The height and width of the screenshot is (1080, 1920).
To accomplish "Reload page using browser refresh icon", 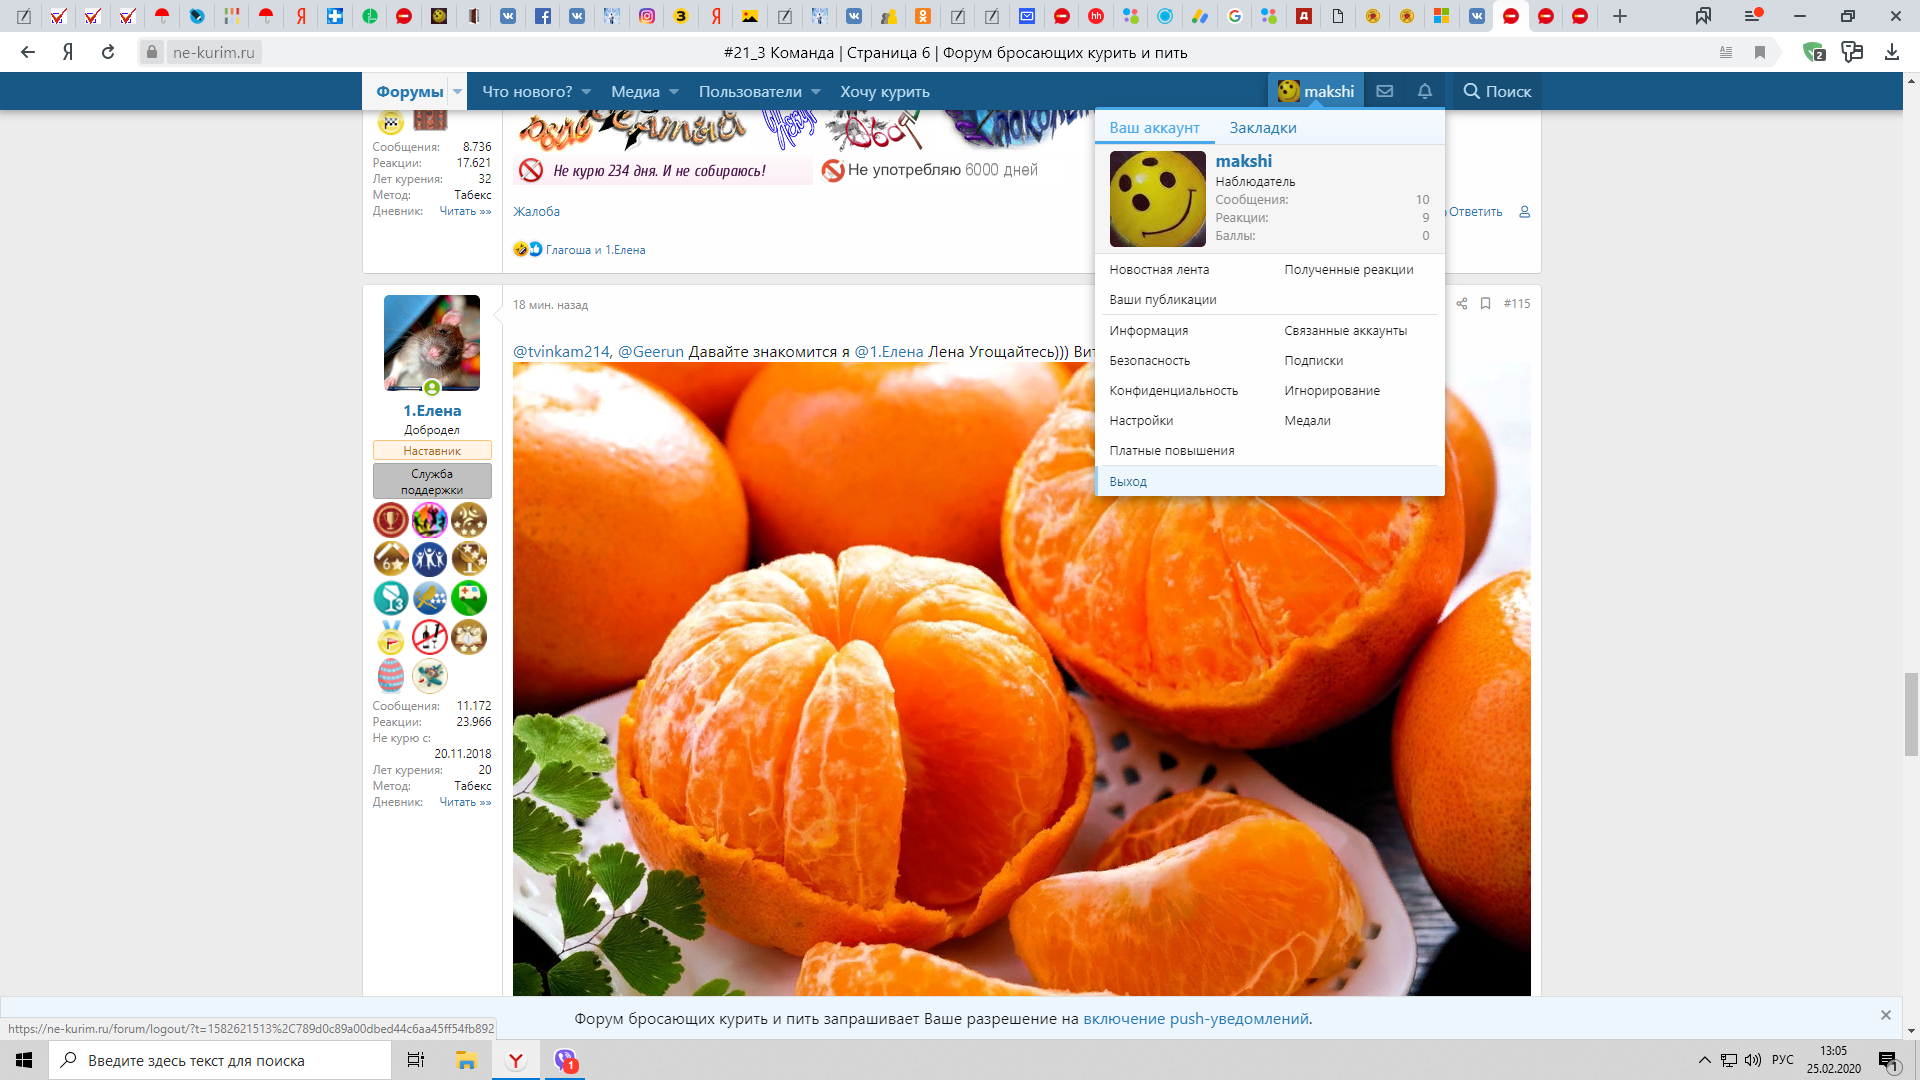I will coord(108,52).
